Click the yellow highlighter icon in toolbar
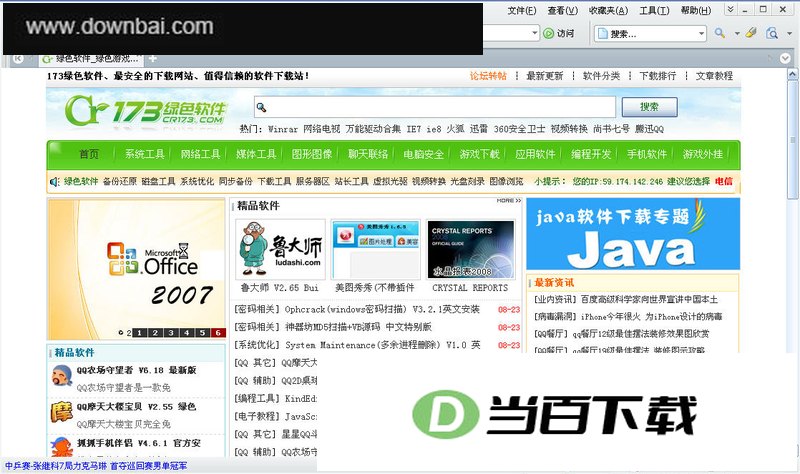The height and width of the screenshot is (474, 800). click(x=751, y=33)
